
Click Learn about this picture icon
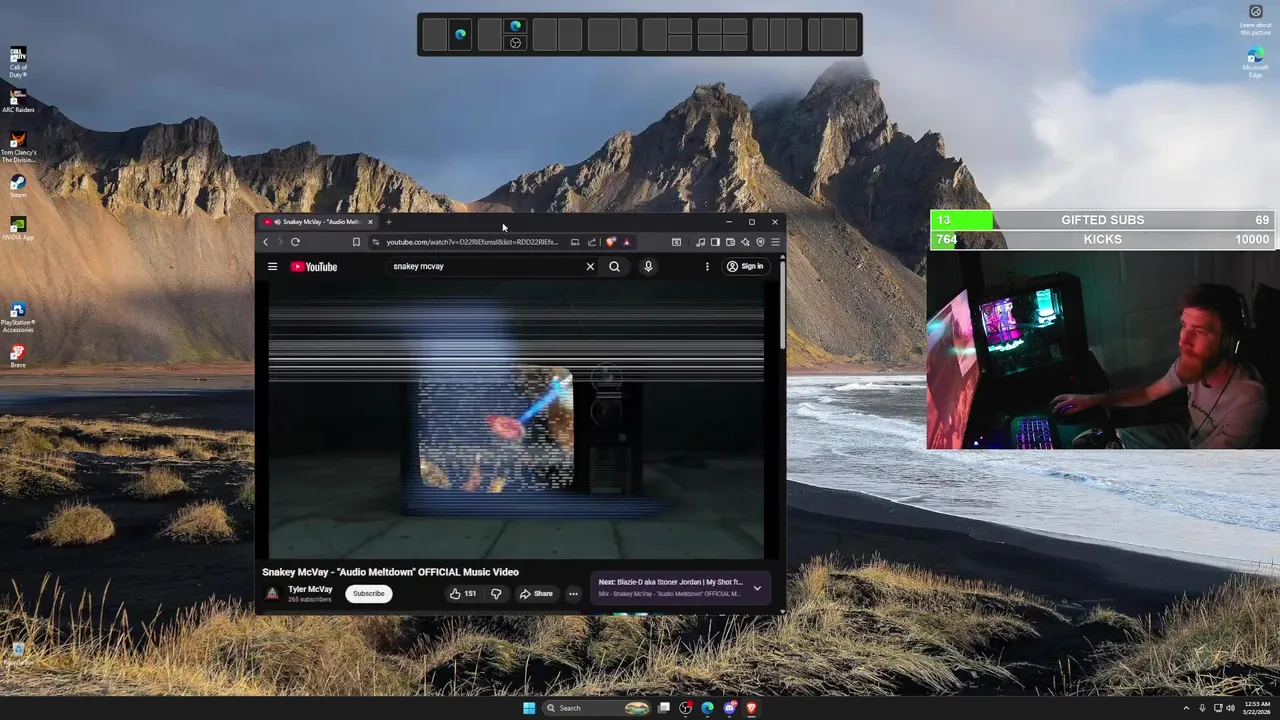pyautogui.click(x=1256, y=20)
